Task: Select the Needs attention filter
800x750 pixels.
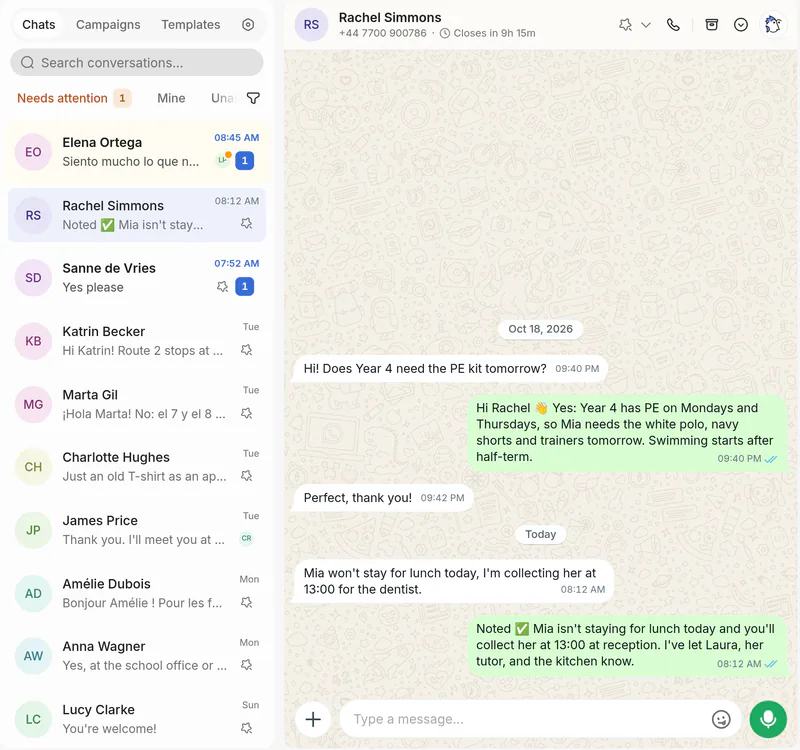Action: 74,98
